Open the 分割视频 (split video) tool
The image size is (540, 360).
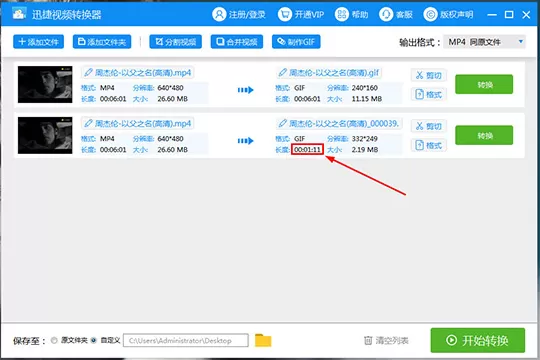click(175, 42)
